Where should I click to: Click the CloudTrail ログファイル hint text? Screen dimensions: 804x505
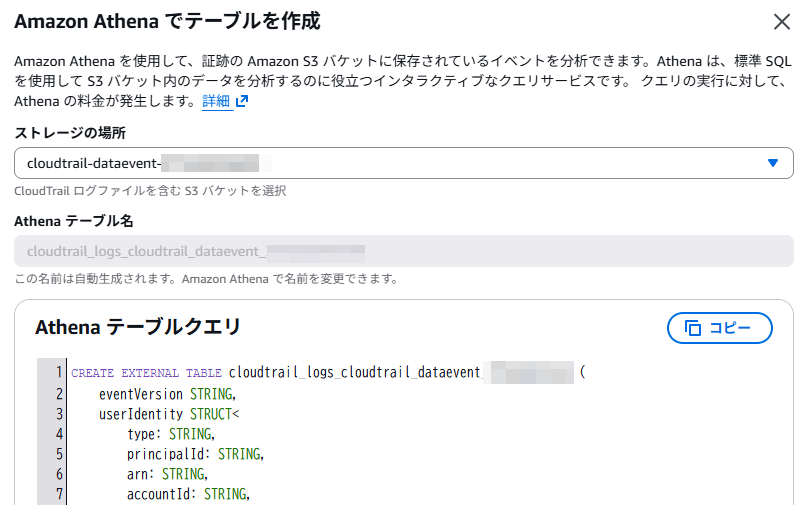150,191
